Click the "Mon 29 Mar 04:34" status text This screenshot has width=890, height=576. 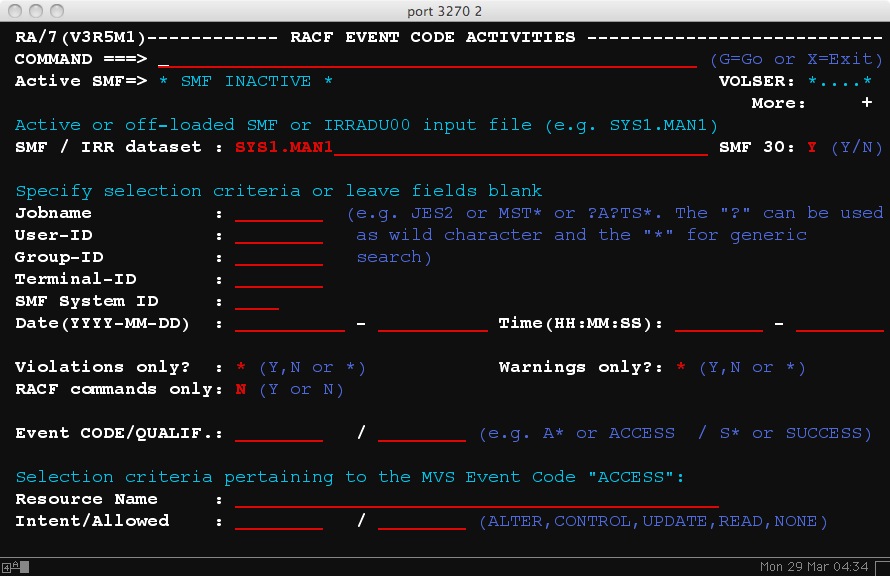(x=814, y=566)
